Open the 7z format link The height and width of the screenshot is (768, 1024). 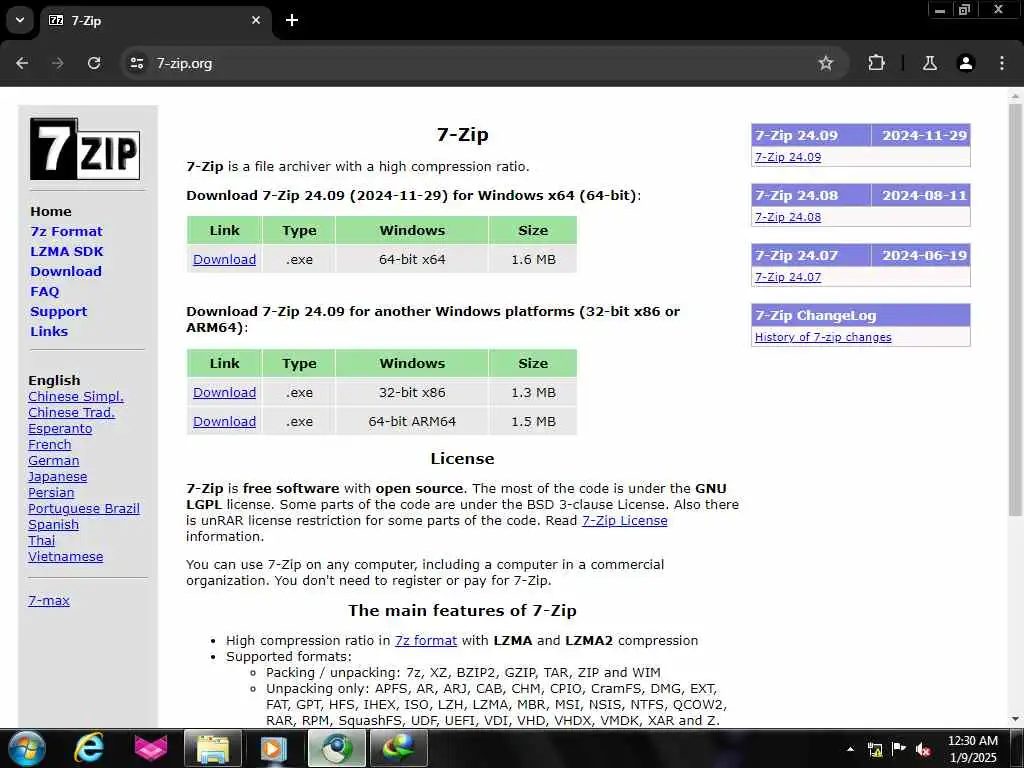tap(426, 641)
